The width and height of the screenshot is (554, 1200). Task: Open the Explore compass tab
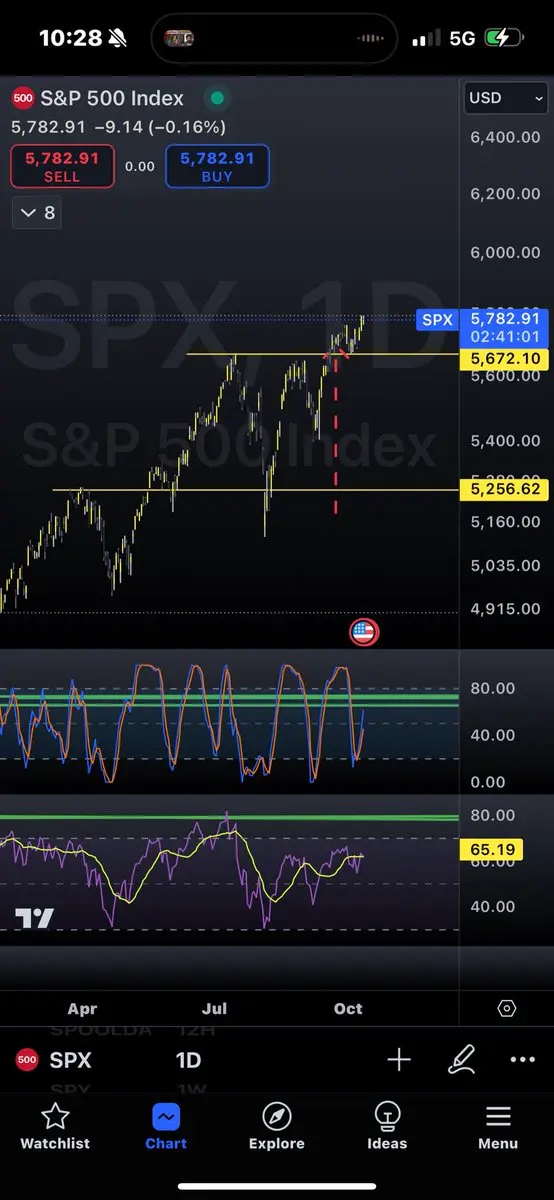pos(276,1126)
